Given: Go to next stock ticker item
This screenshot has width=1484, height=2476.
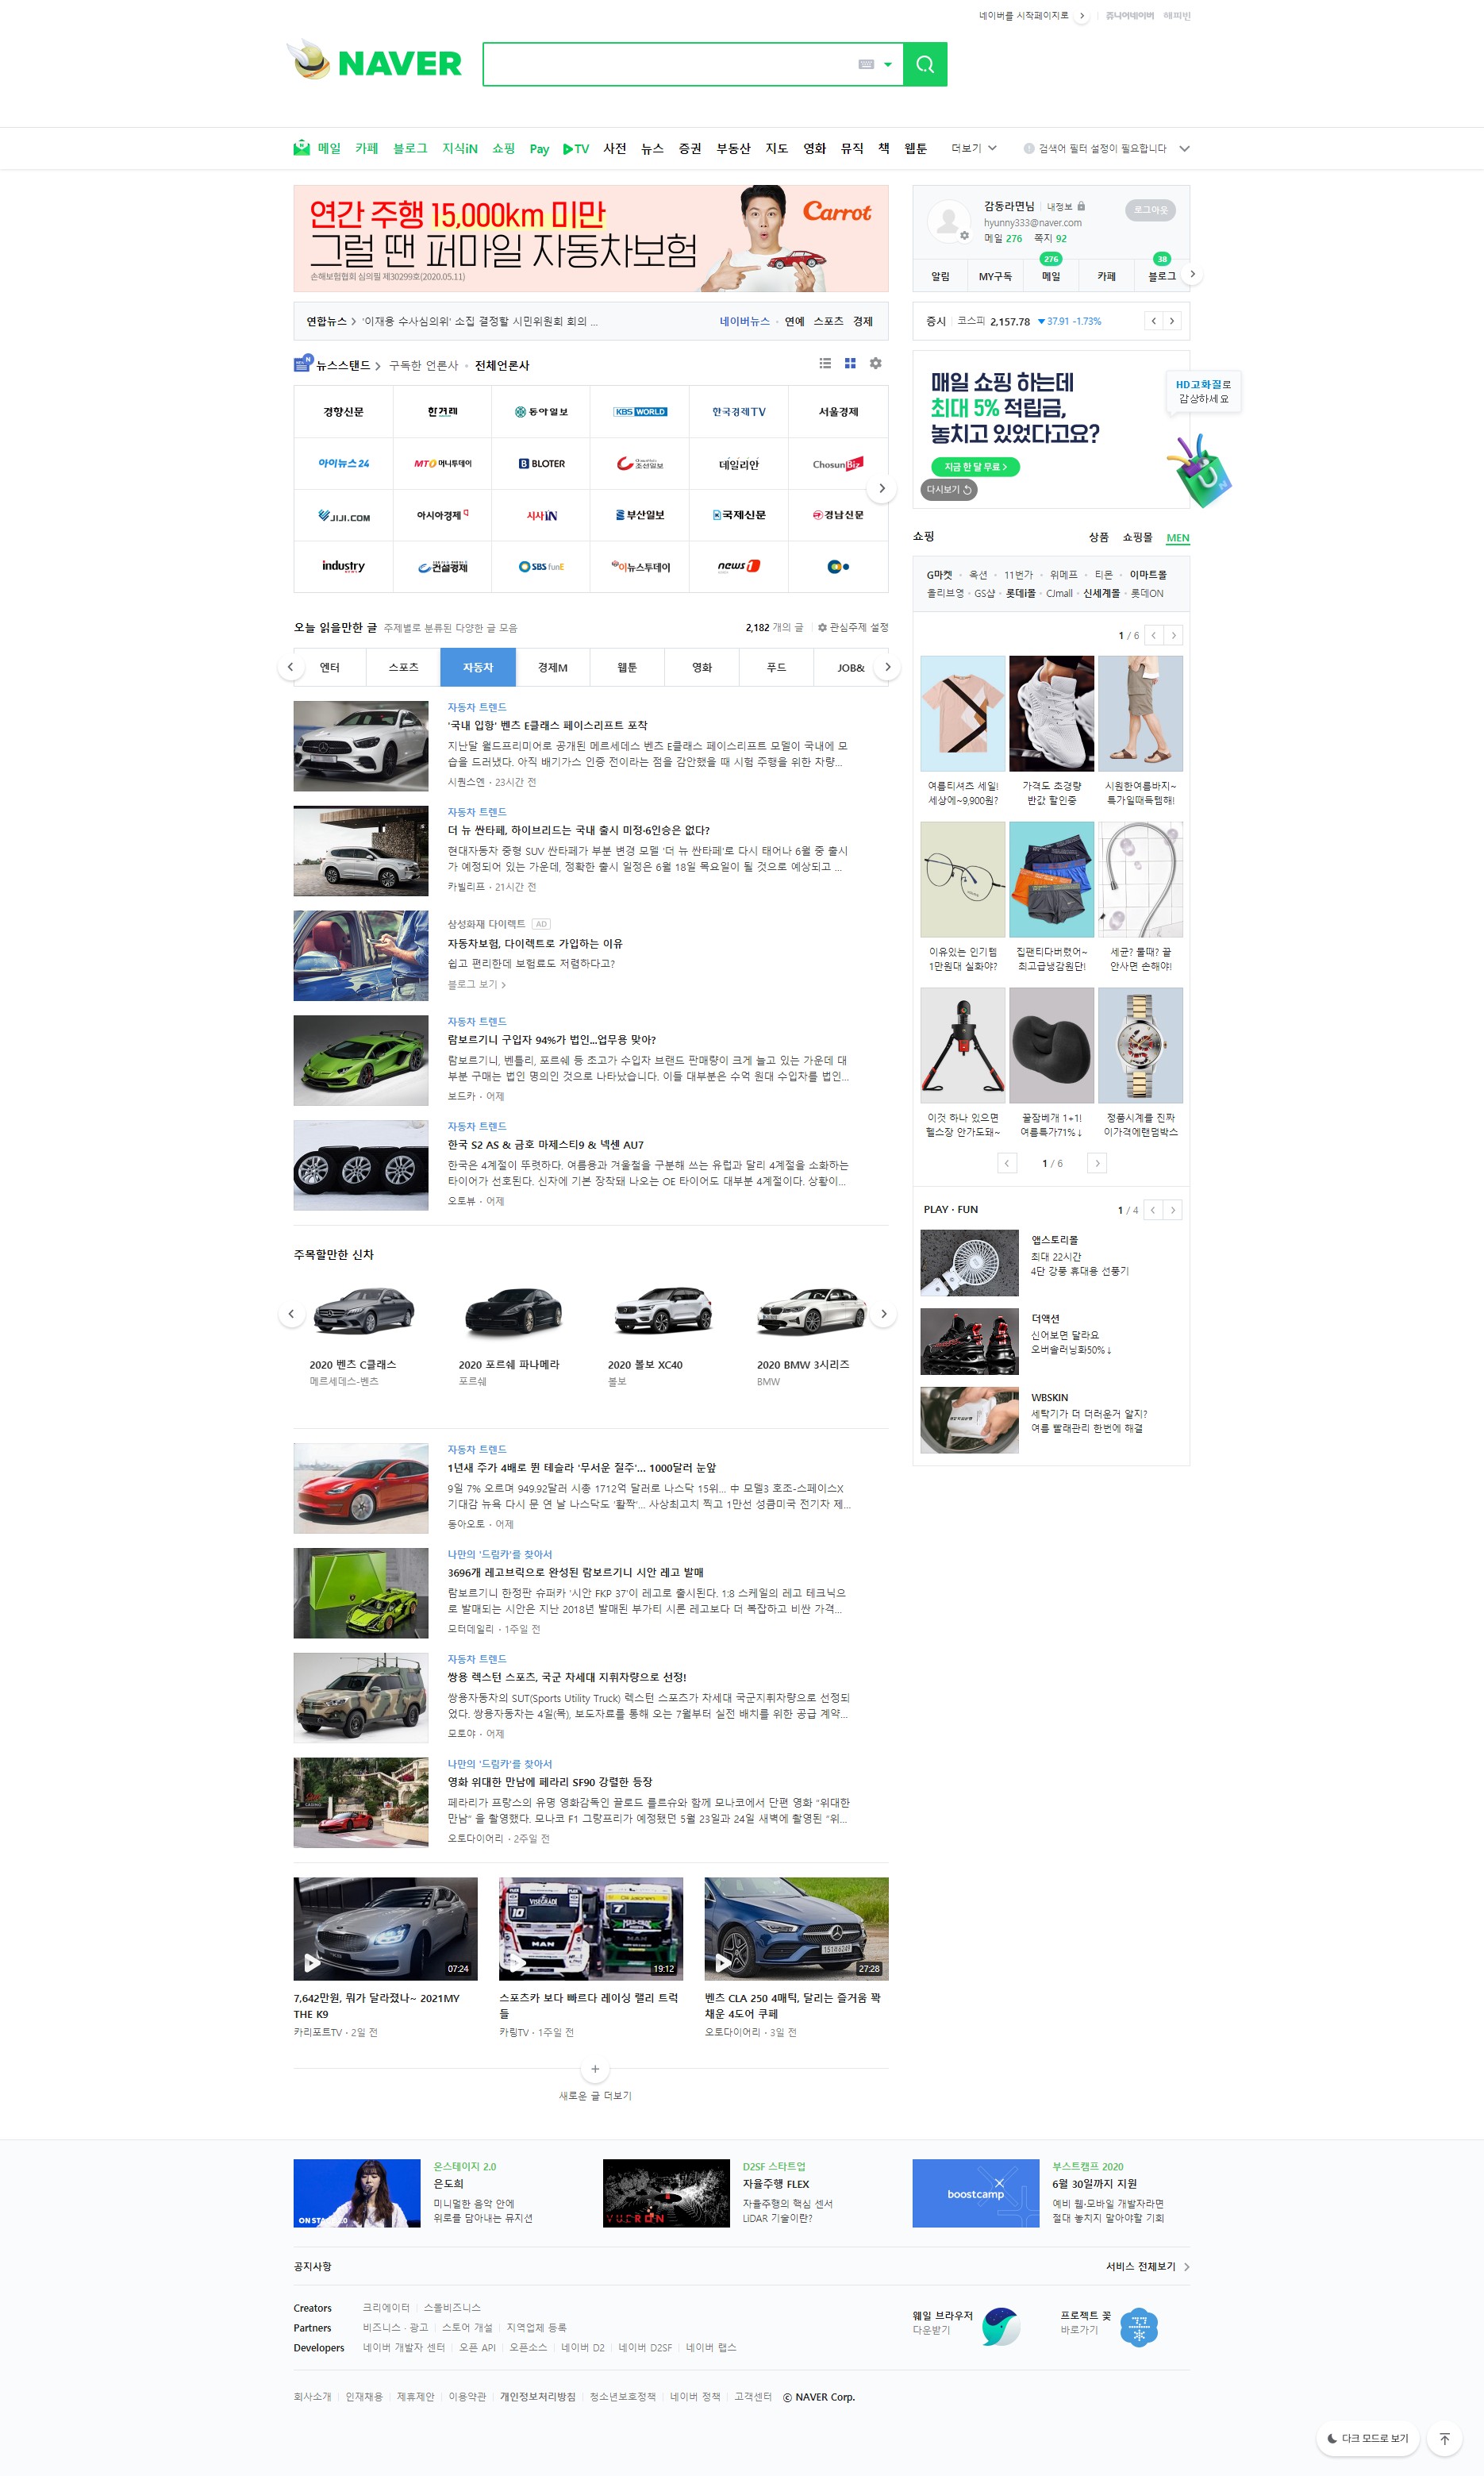Looking at the screenshot, I should [x=1172, y=321].
